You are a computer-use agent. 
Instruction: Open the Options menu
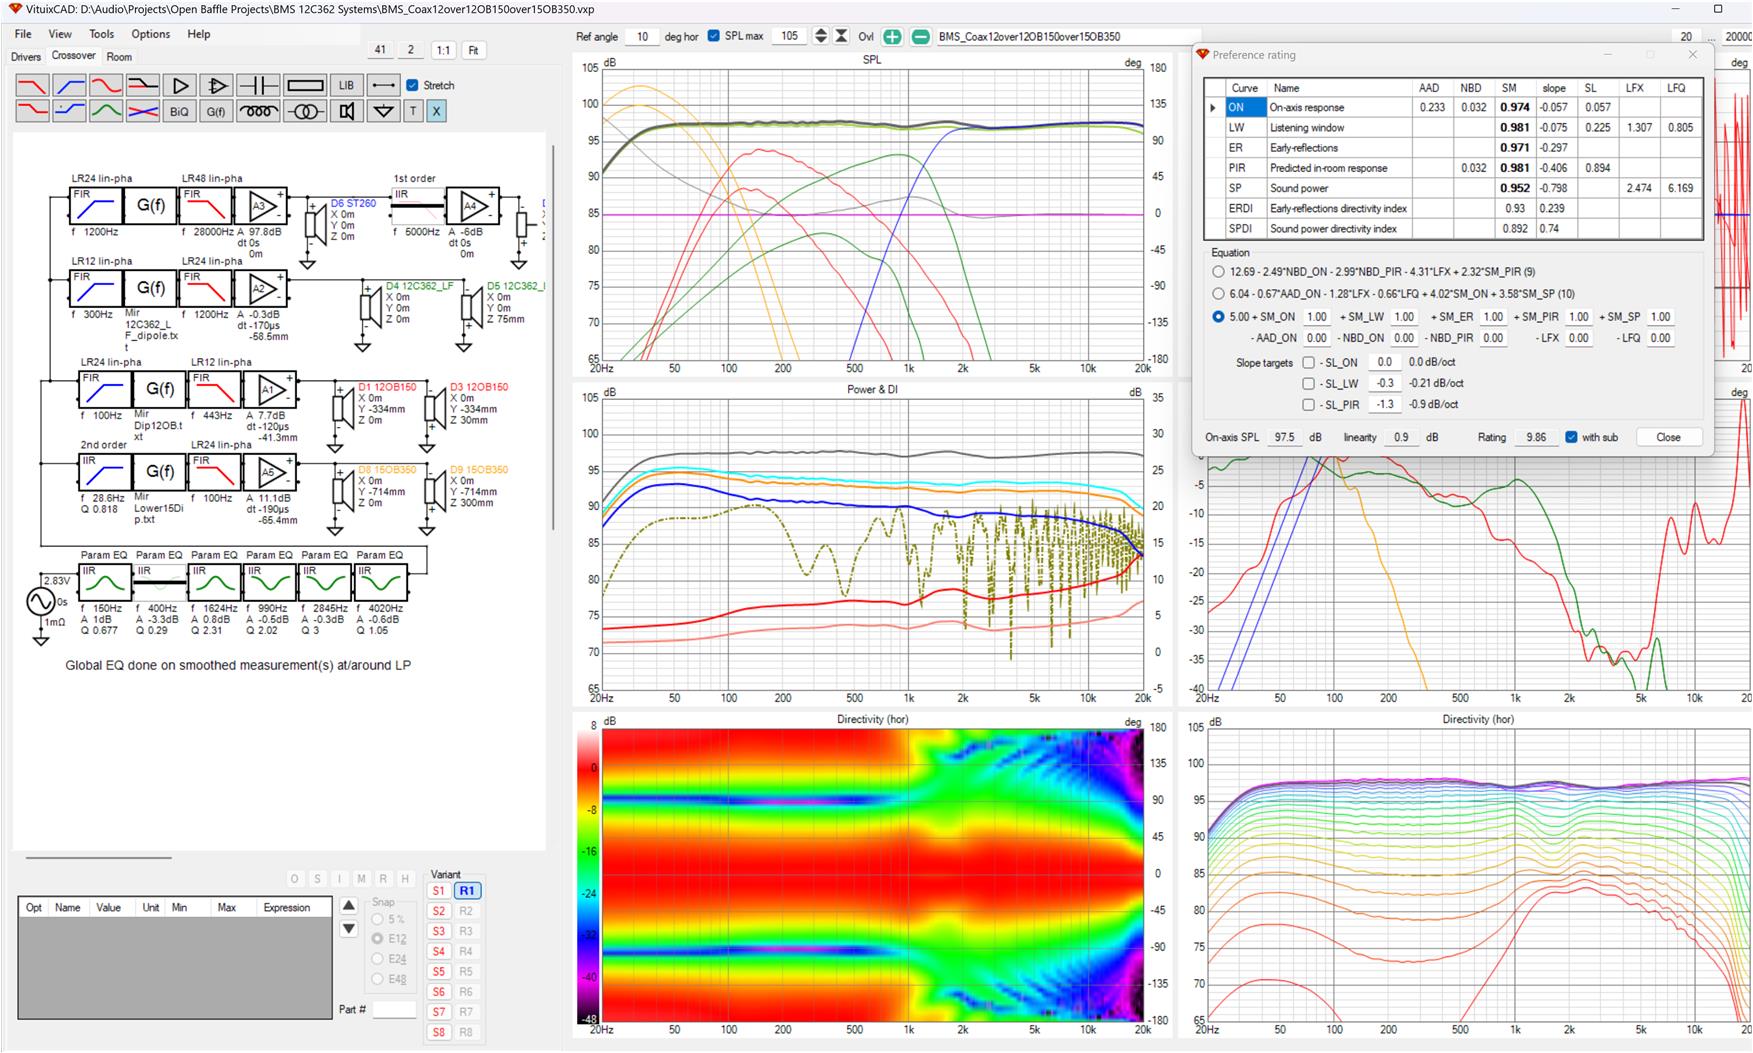(151, 34)
